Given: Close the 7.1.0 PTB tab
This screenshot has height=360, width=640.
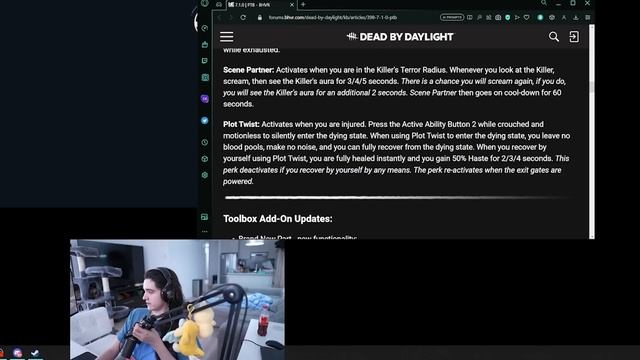Looking at the screenshot, I should (292, 4).
